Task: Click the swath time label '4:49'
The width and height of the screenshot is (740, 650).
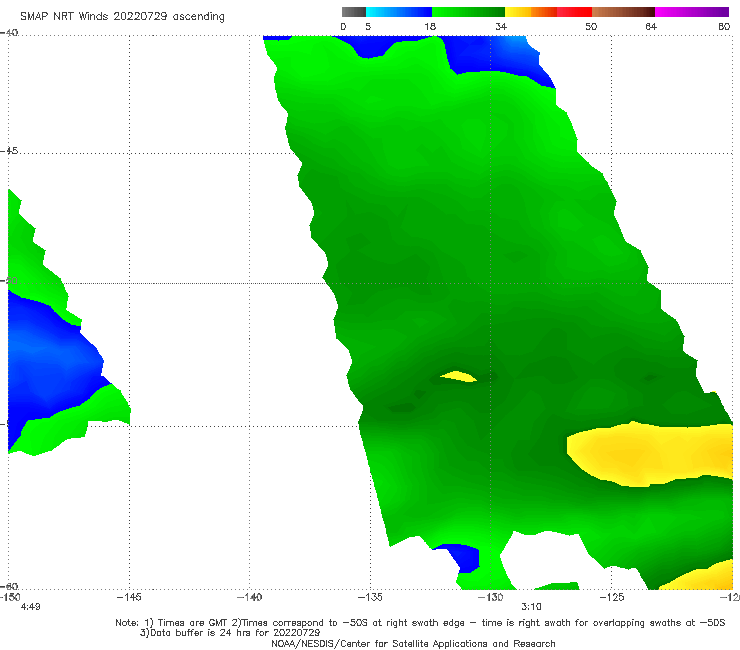Action: point(30,607)
